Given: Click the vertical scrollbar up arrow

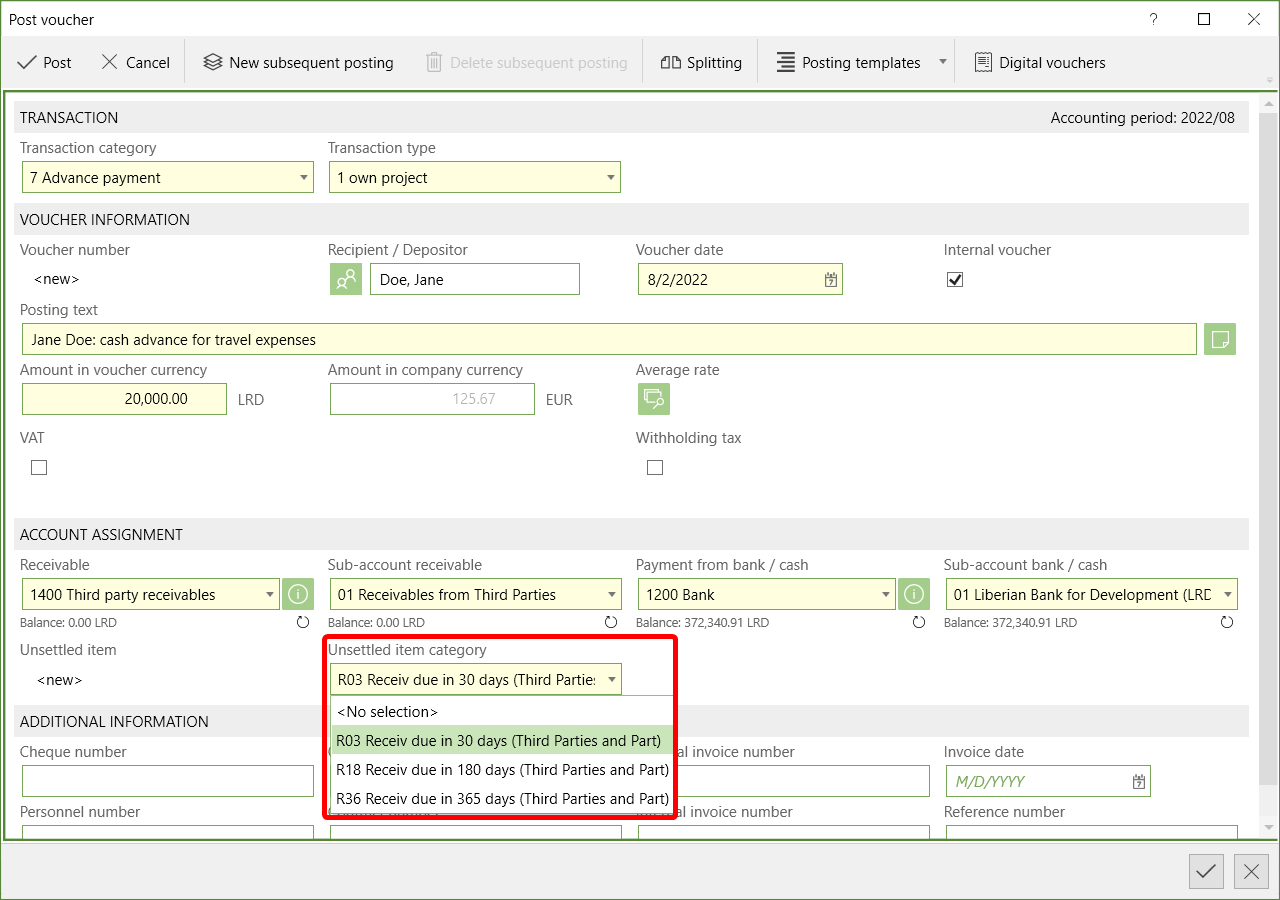Looking at the screenshot, I should [1267, 104].
